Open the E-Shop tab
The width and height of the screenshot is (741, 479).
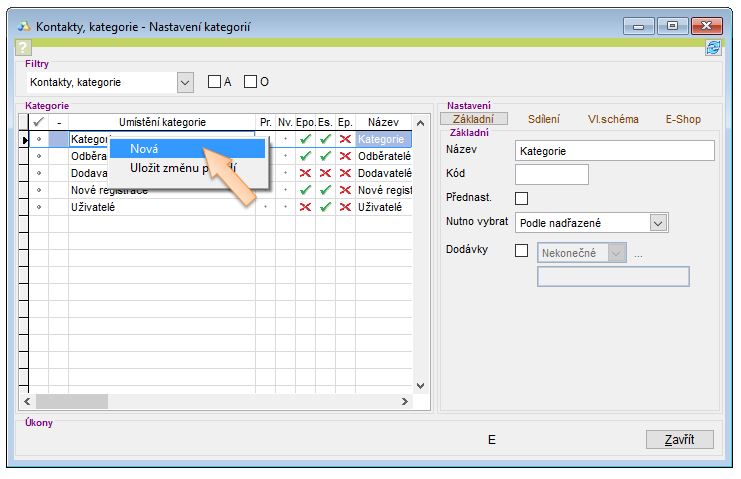point(683,119)
